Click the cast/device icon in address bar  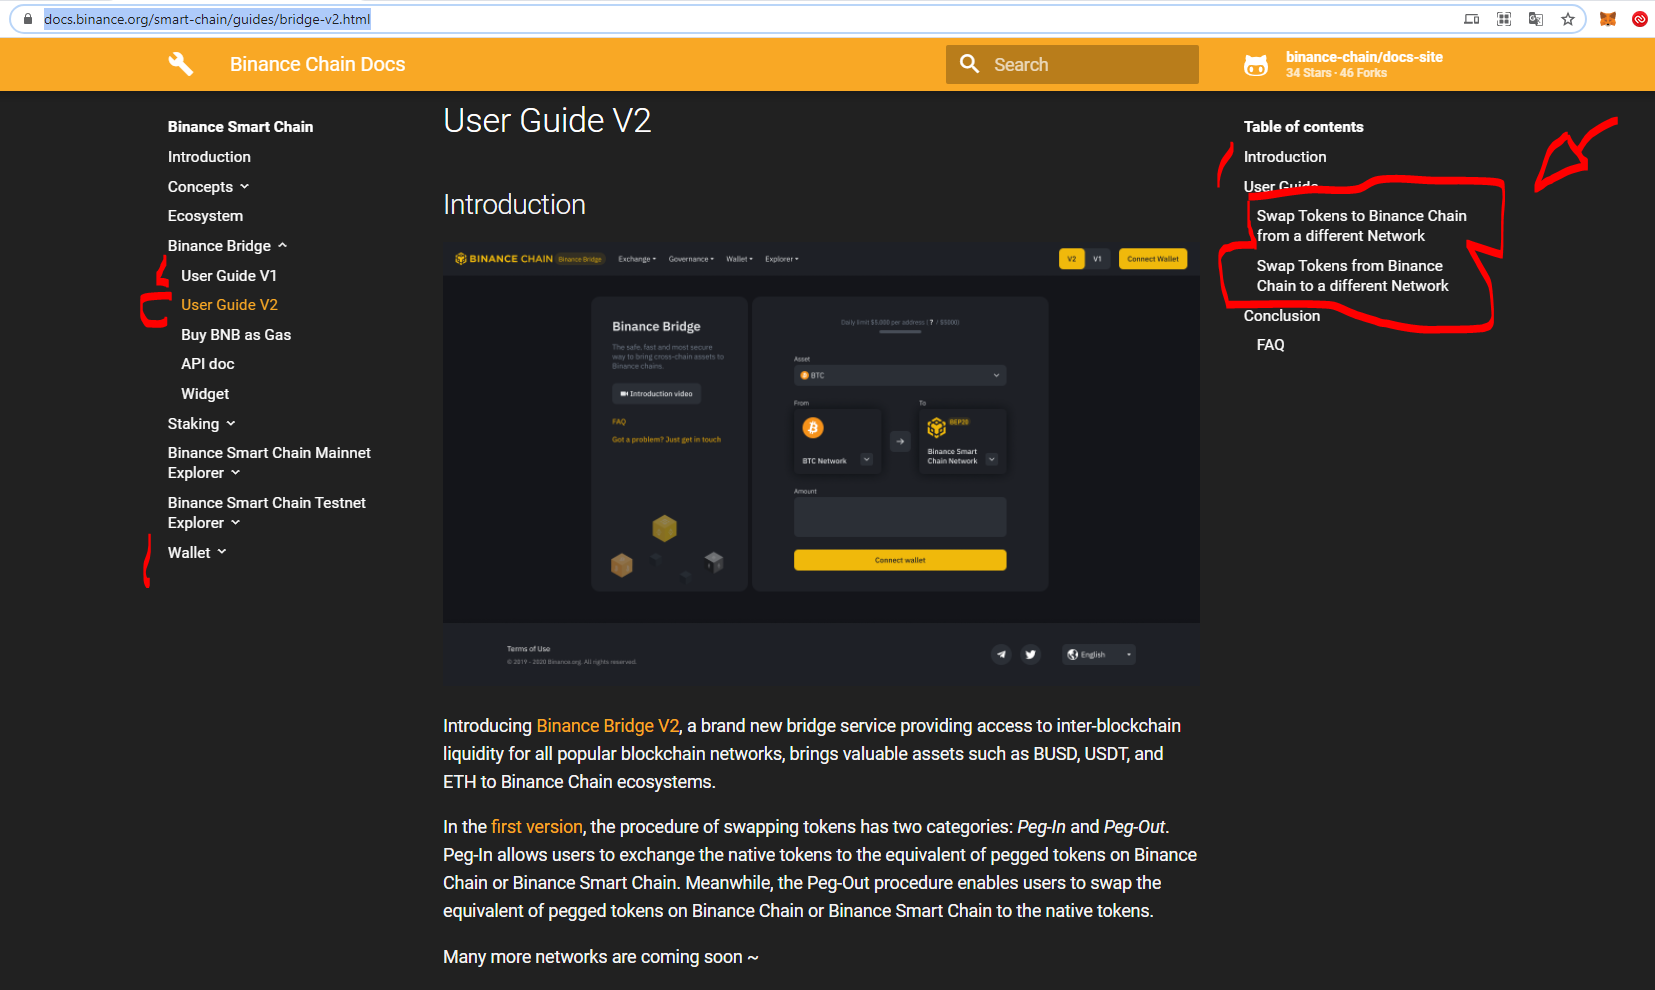point(1472,19)
